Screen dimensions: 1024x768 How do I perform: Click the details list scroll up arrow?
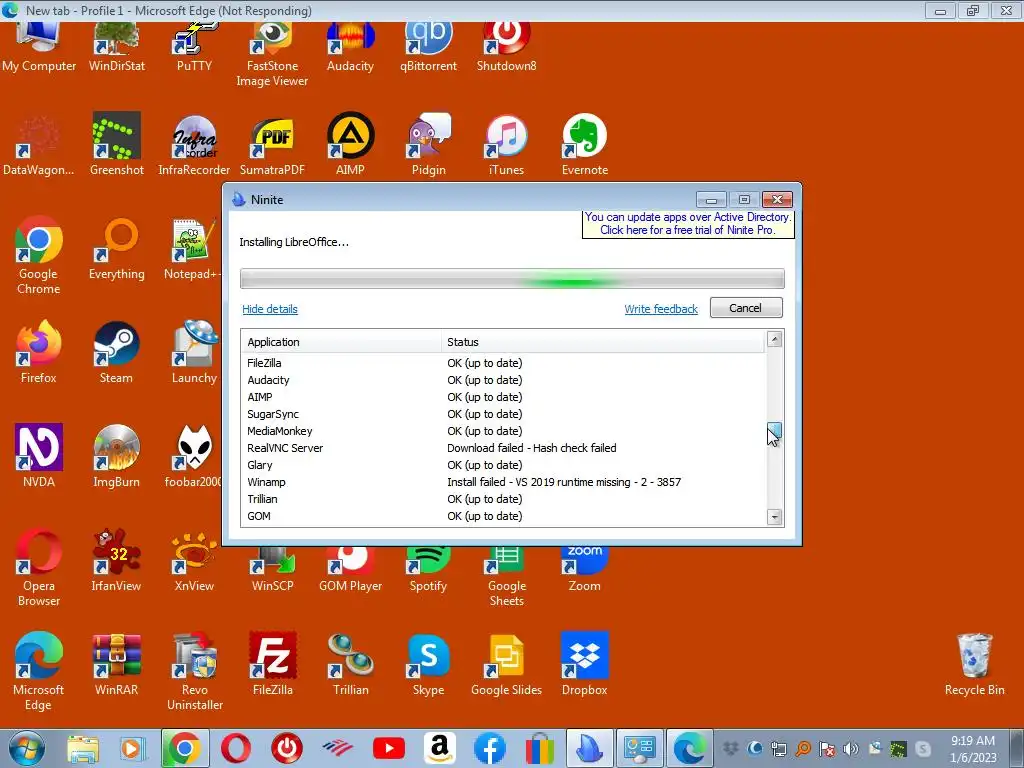tap(775, 339)
